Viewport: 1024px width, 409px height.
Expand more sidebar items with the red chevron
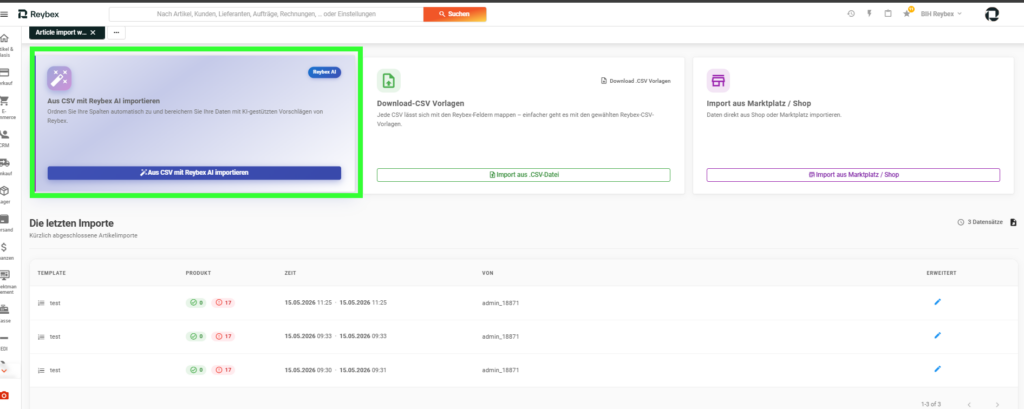click(x=5, y=370)
